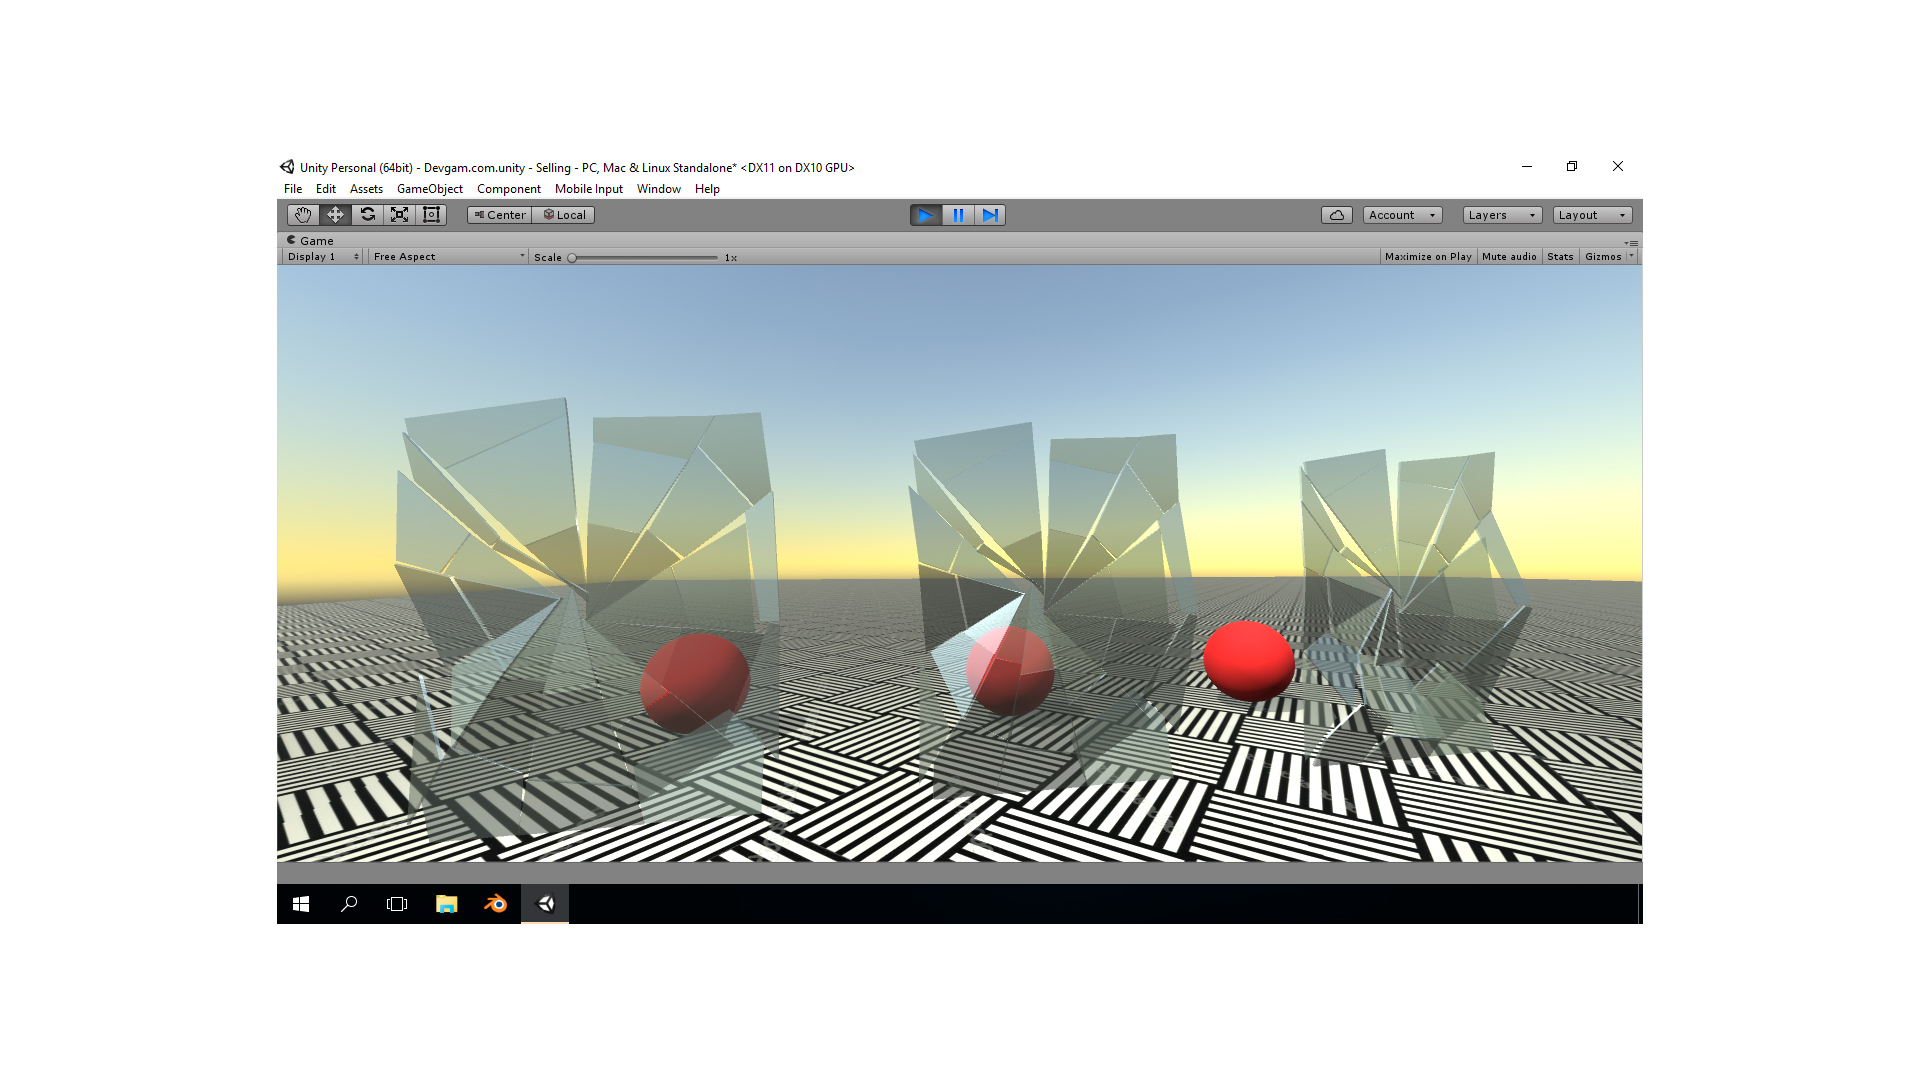Screen dimensions: 1920x1080
Task: Open the Edit menu
Action: pos(326,189)
